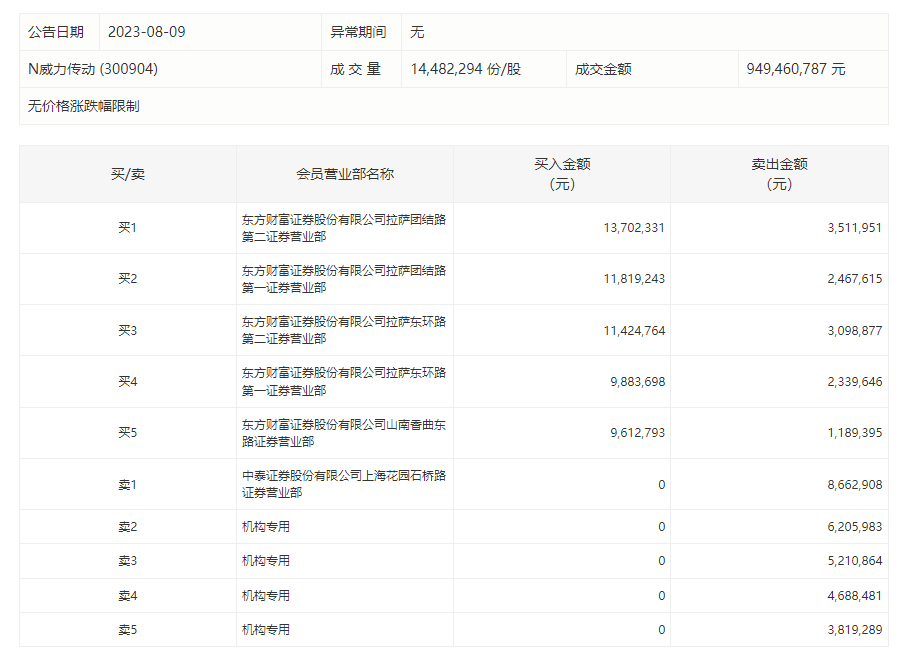Click the announcement date 2023-08-09
910x661 pixels.
tap(146, 32)
